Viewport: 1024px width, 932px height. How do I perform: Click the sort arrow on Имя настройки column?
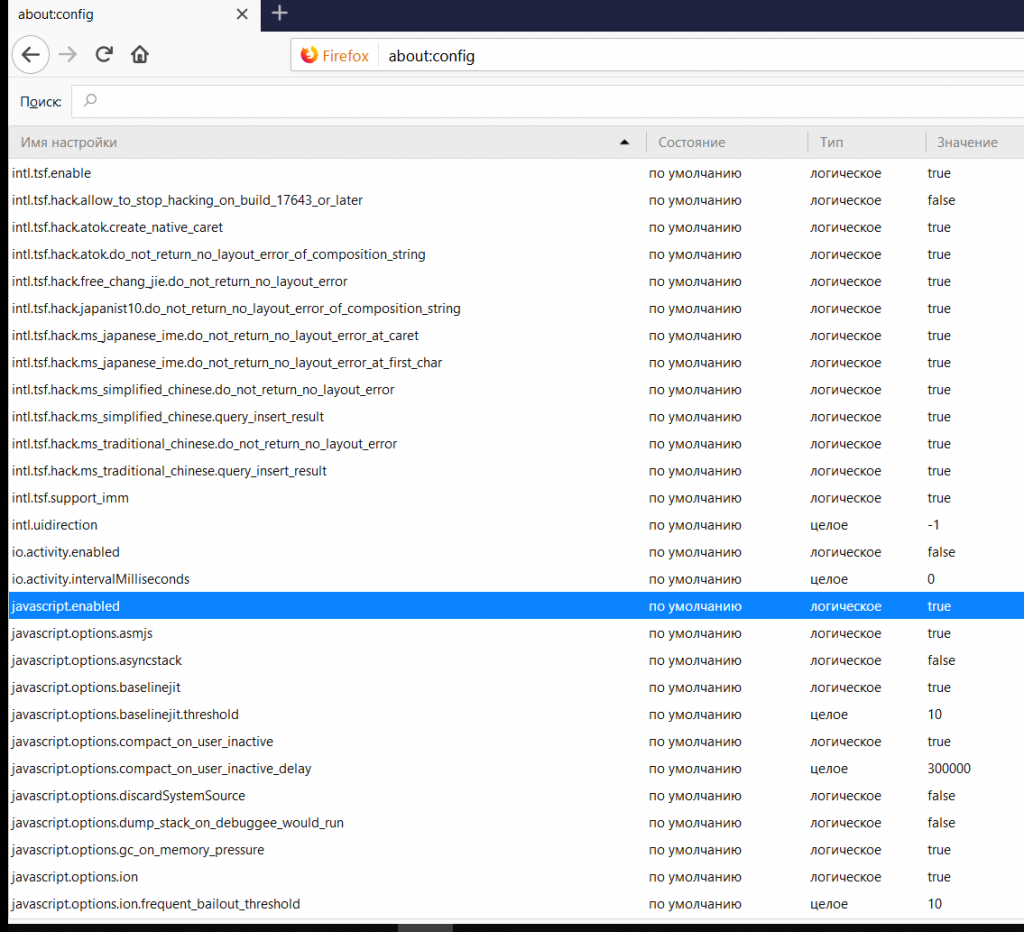625,142
